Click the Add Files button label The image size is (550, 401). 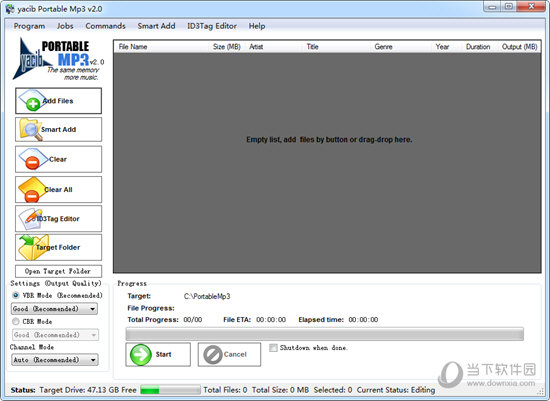[x=58, y=101]
